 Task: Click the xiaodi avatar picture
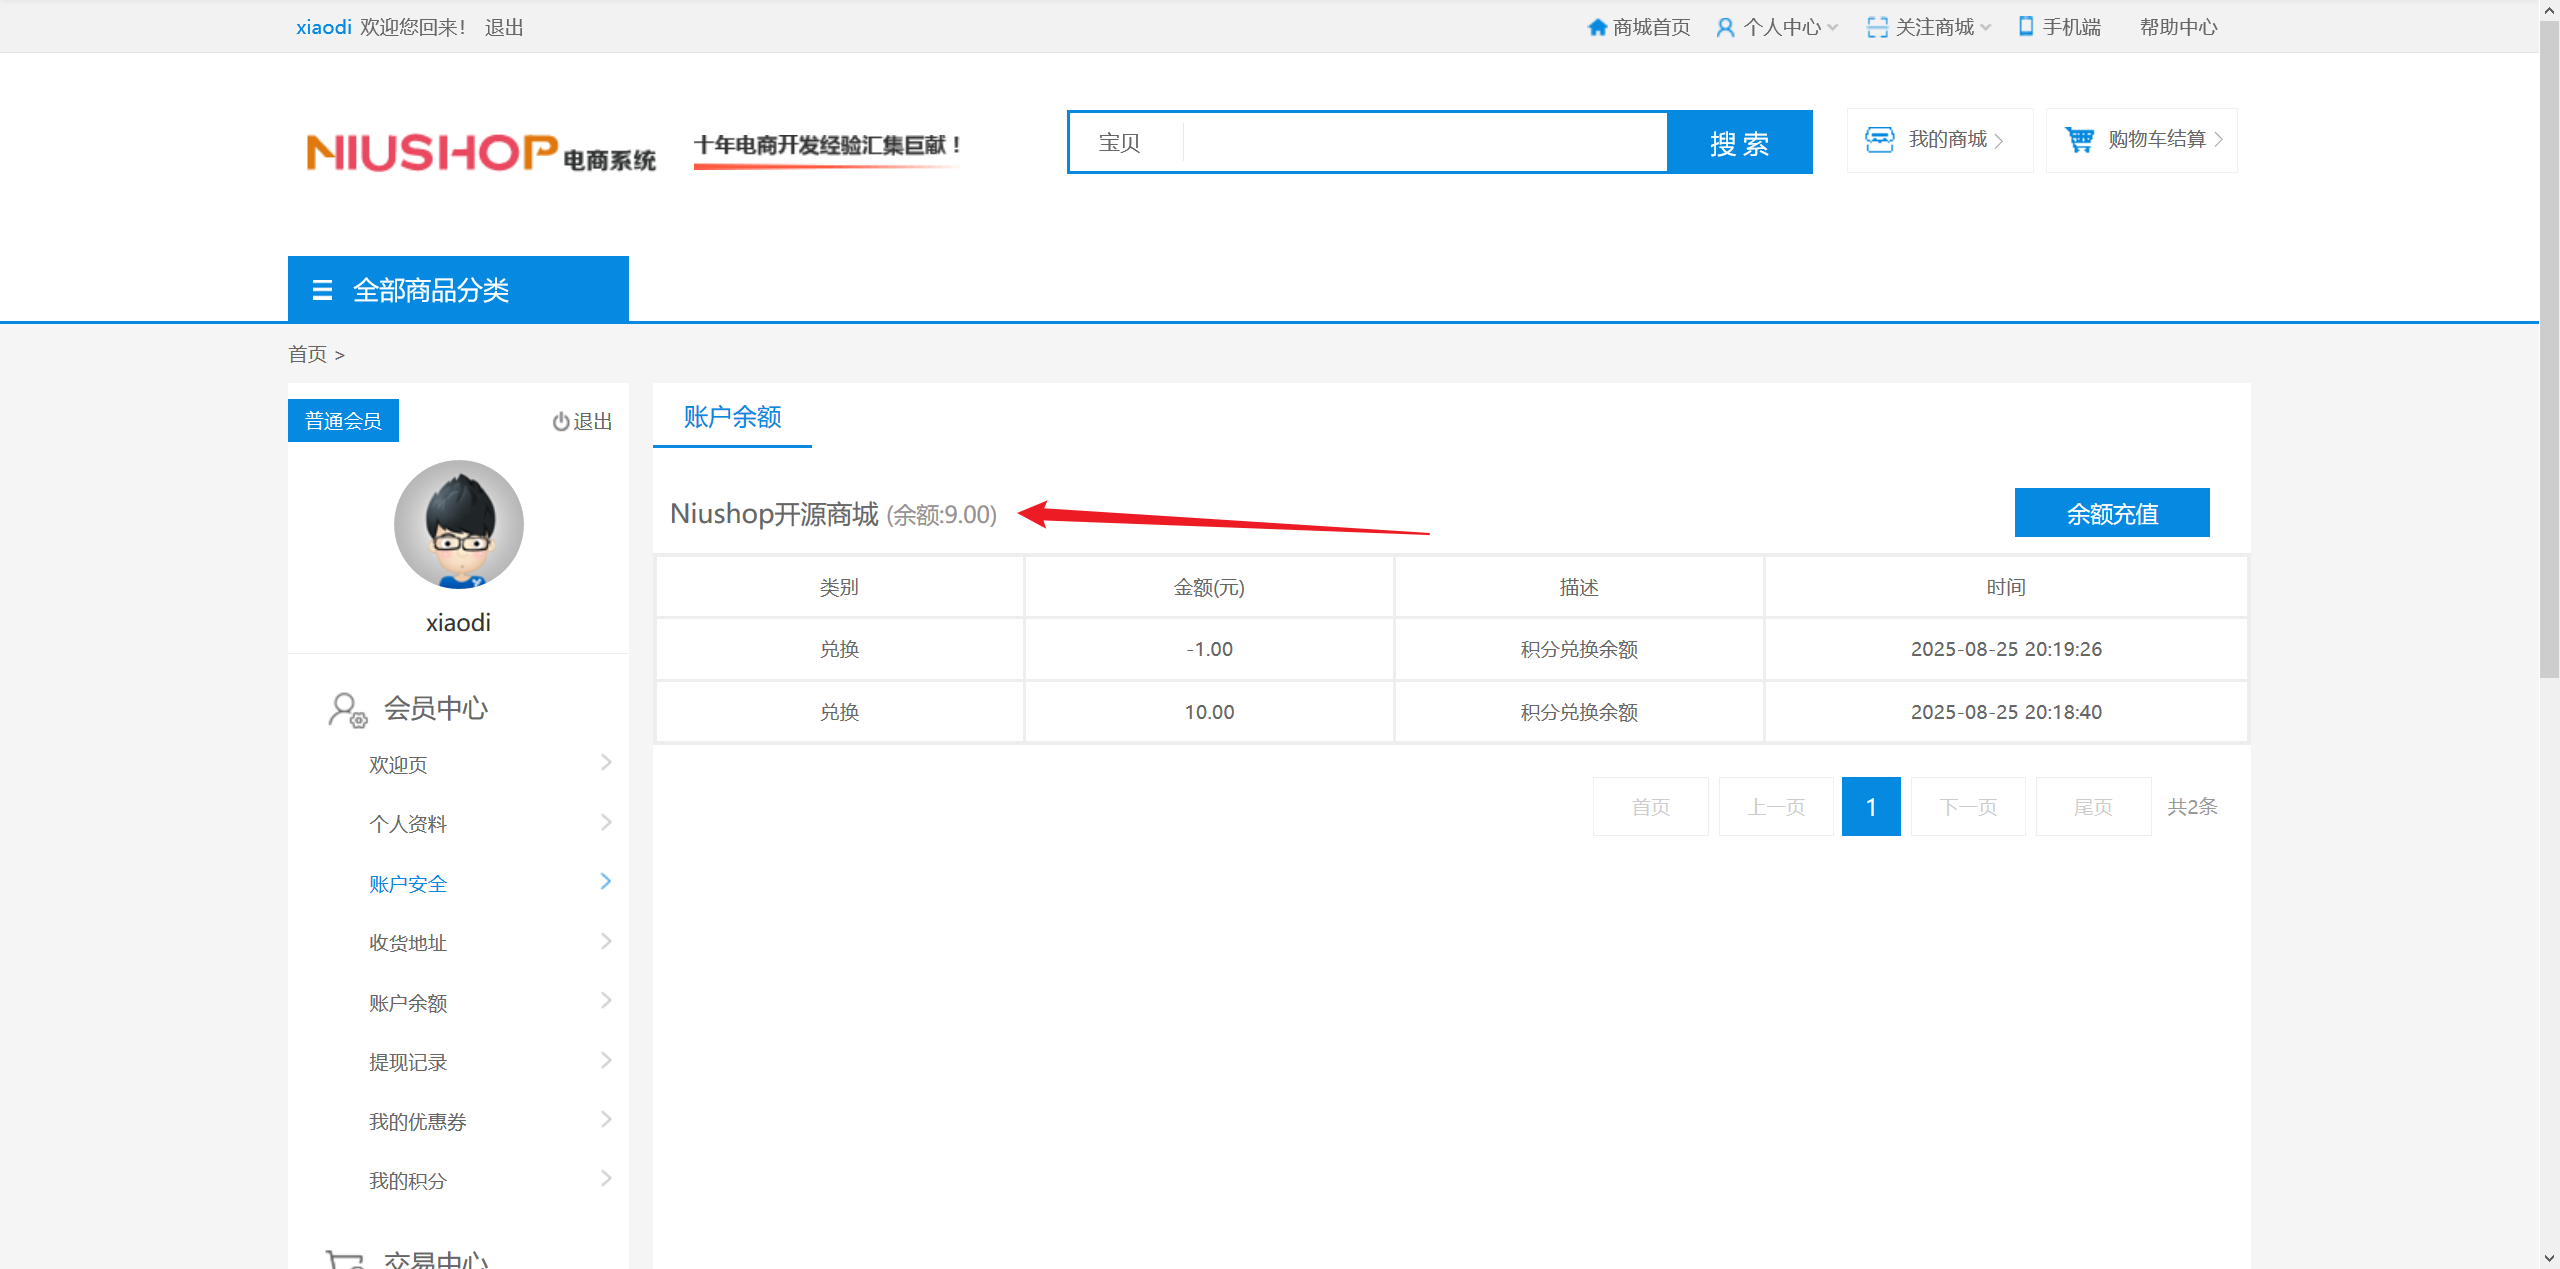point(458,524)
